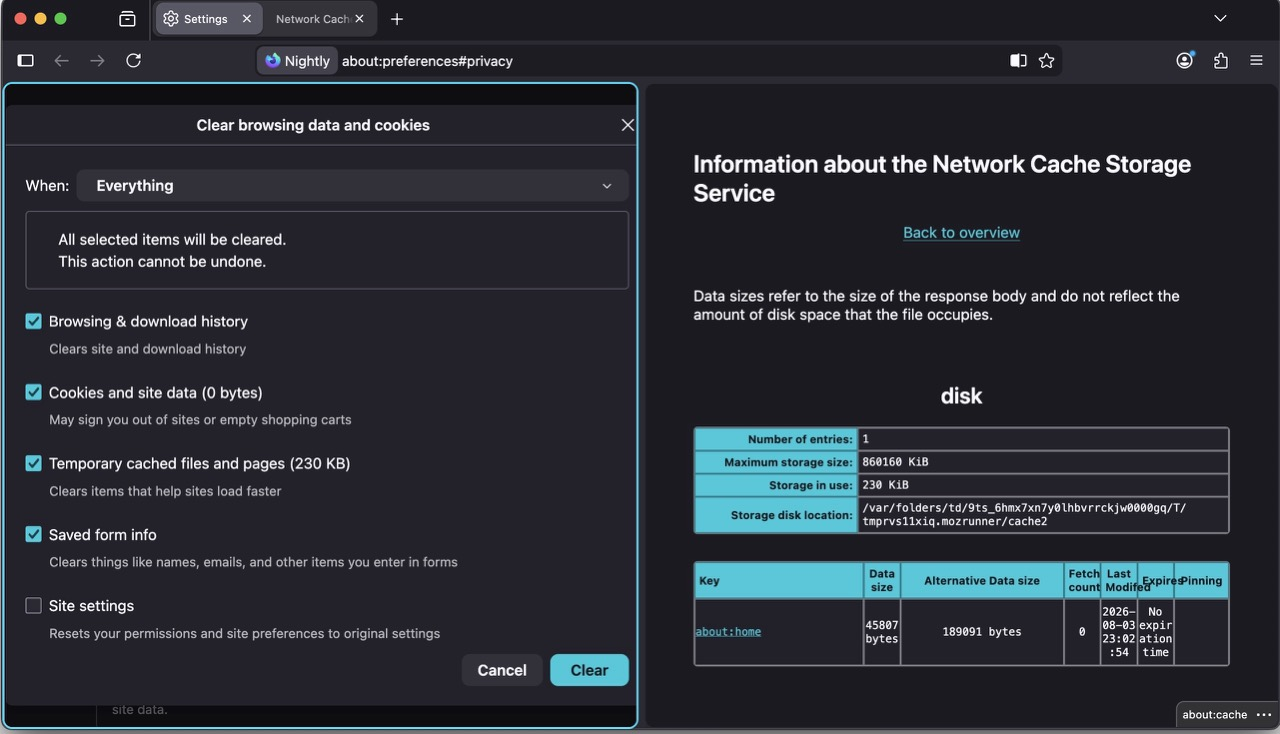Bookmark this page with the star icon
1280x734 pixels.
pyautogui.click(x=1046, y=61)
